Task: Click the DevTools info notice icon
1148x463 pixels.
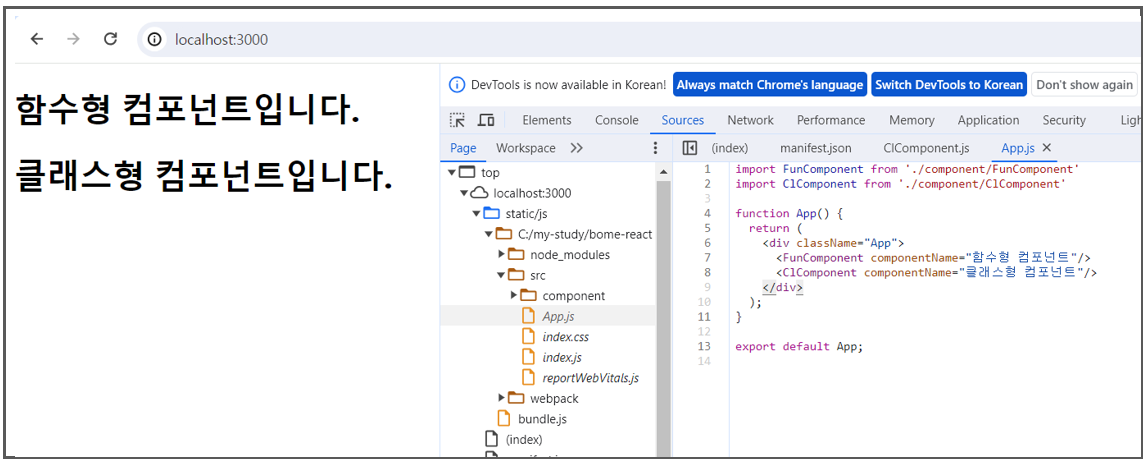Action: click(x=456, y=85)
